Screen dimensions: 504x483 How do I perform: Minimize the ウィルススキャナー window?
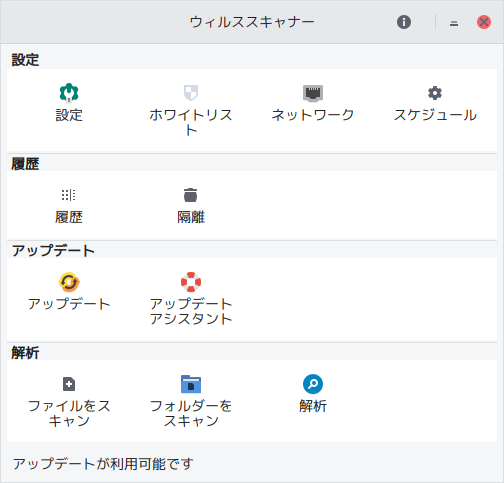coord(454,23)
